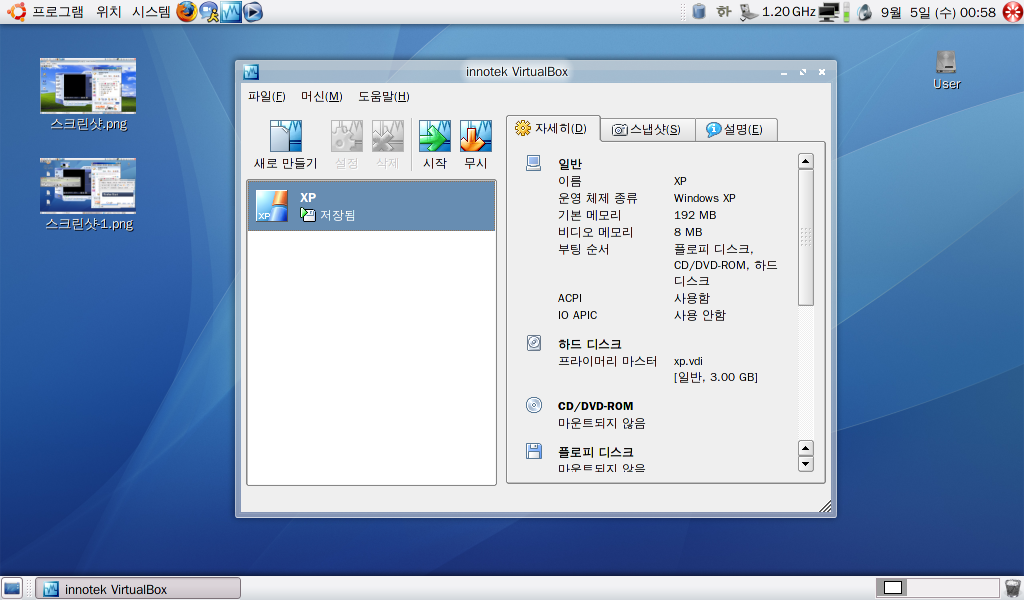This screenshot has width=1024, height=600.
Task: Click the workspace switcher in bottom panel
Action: (x=937, y=588)
